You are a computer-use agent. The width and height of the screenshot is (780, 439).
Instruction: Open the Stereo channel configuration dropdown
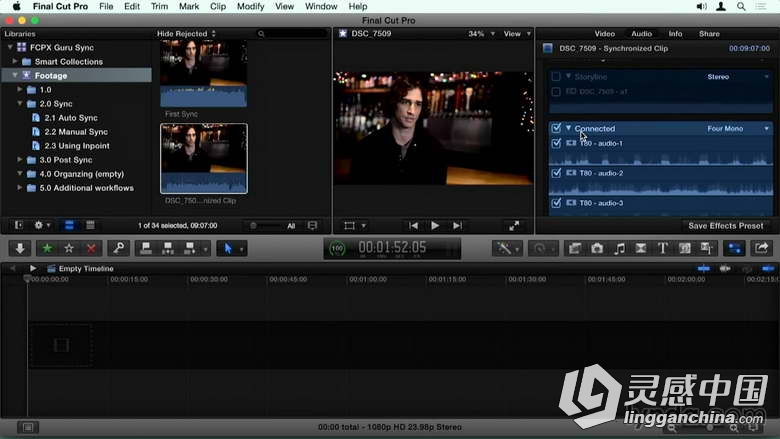(x=738, y=77)
